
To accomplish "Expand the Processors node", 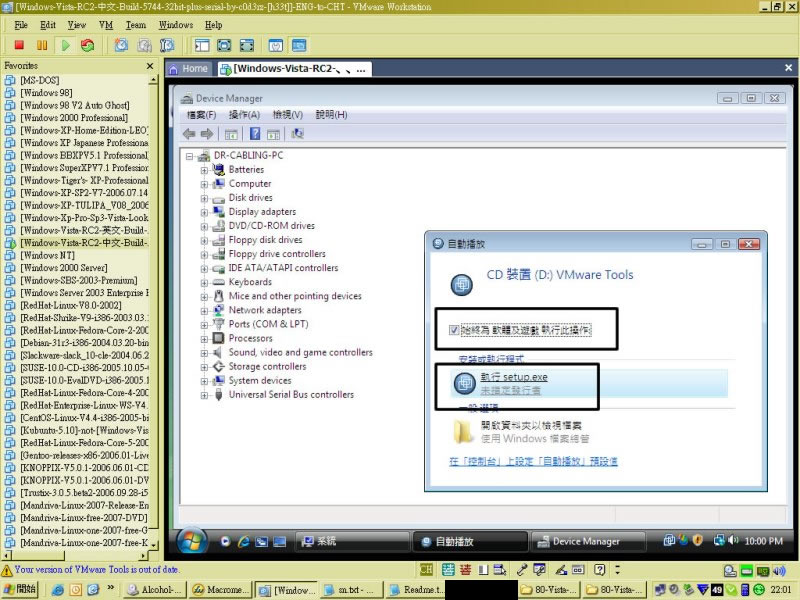I will click(204, 339).
